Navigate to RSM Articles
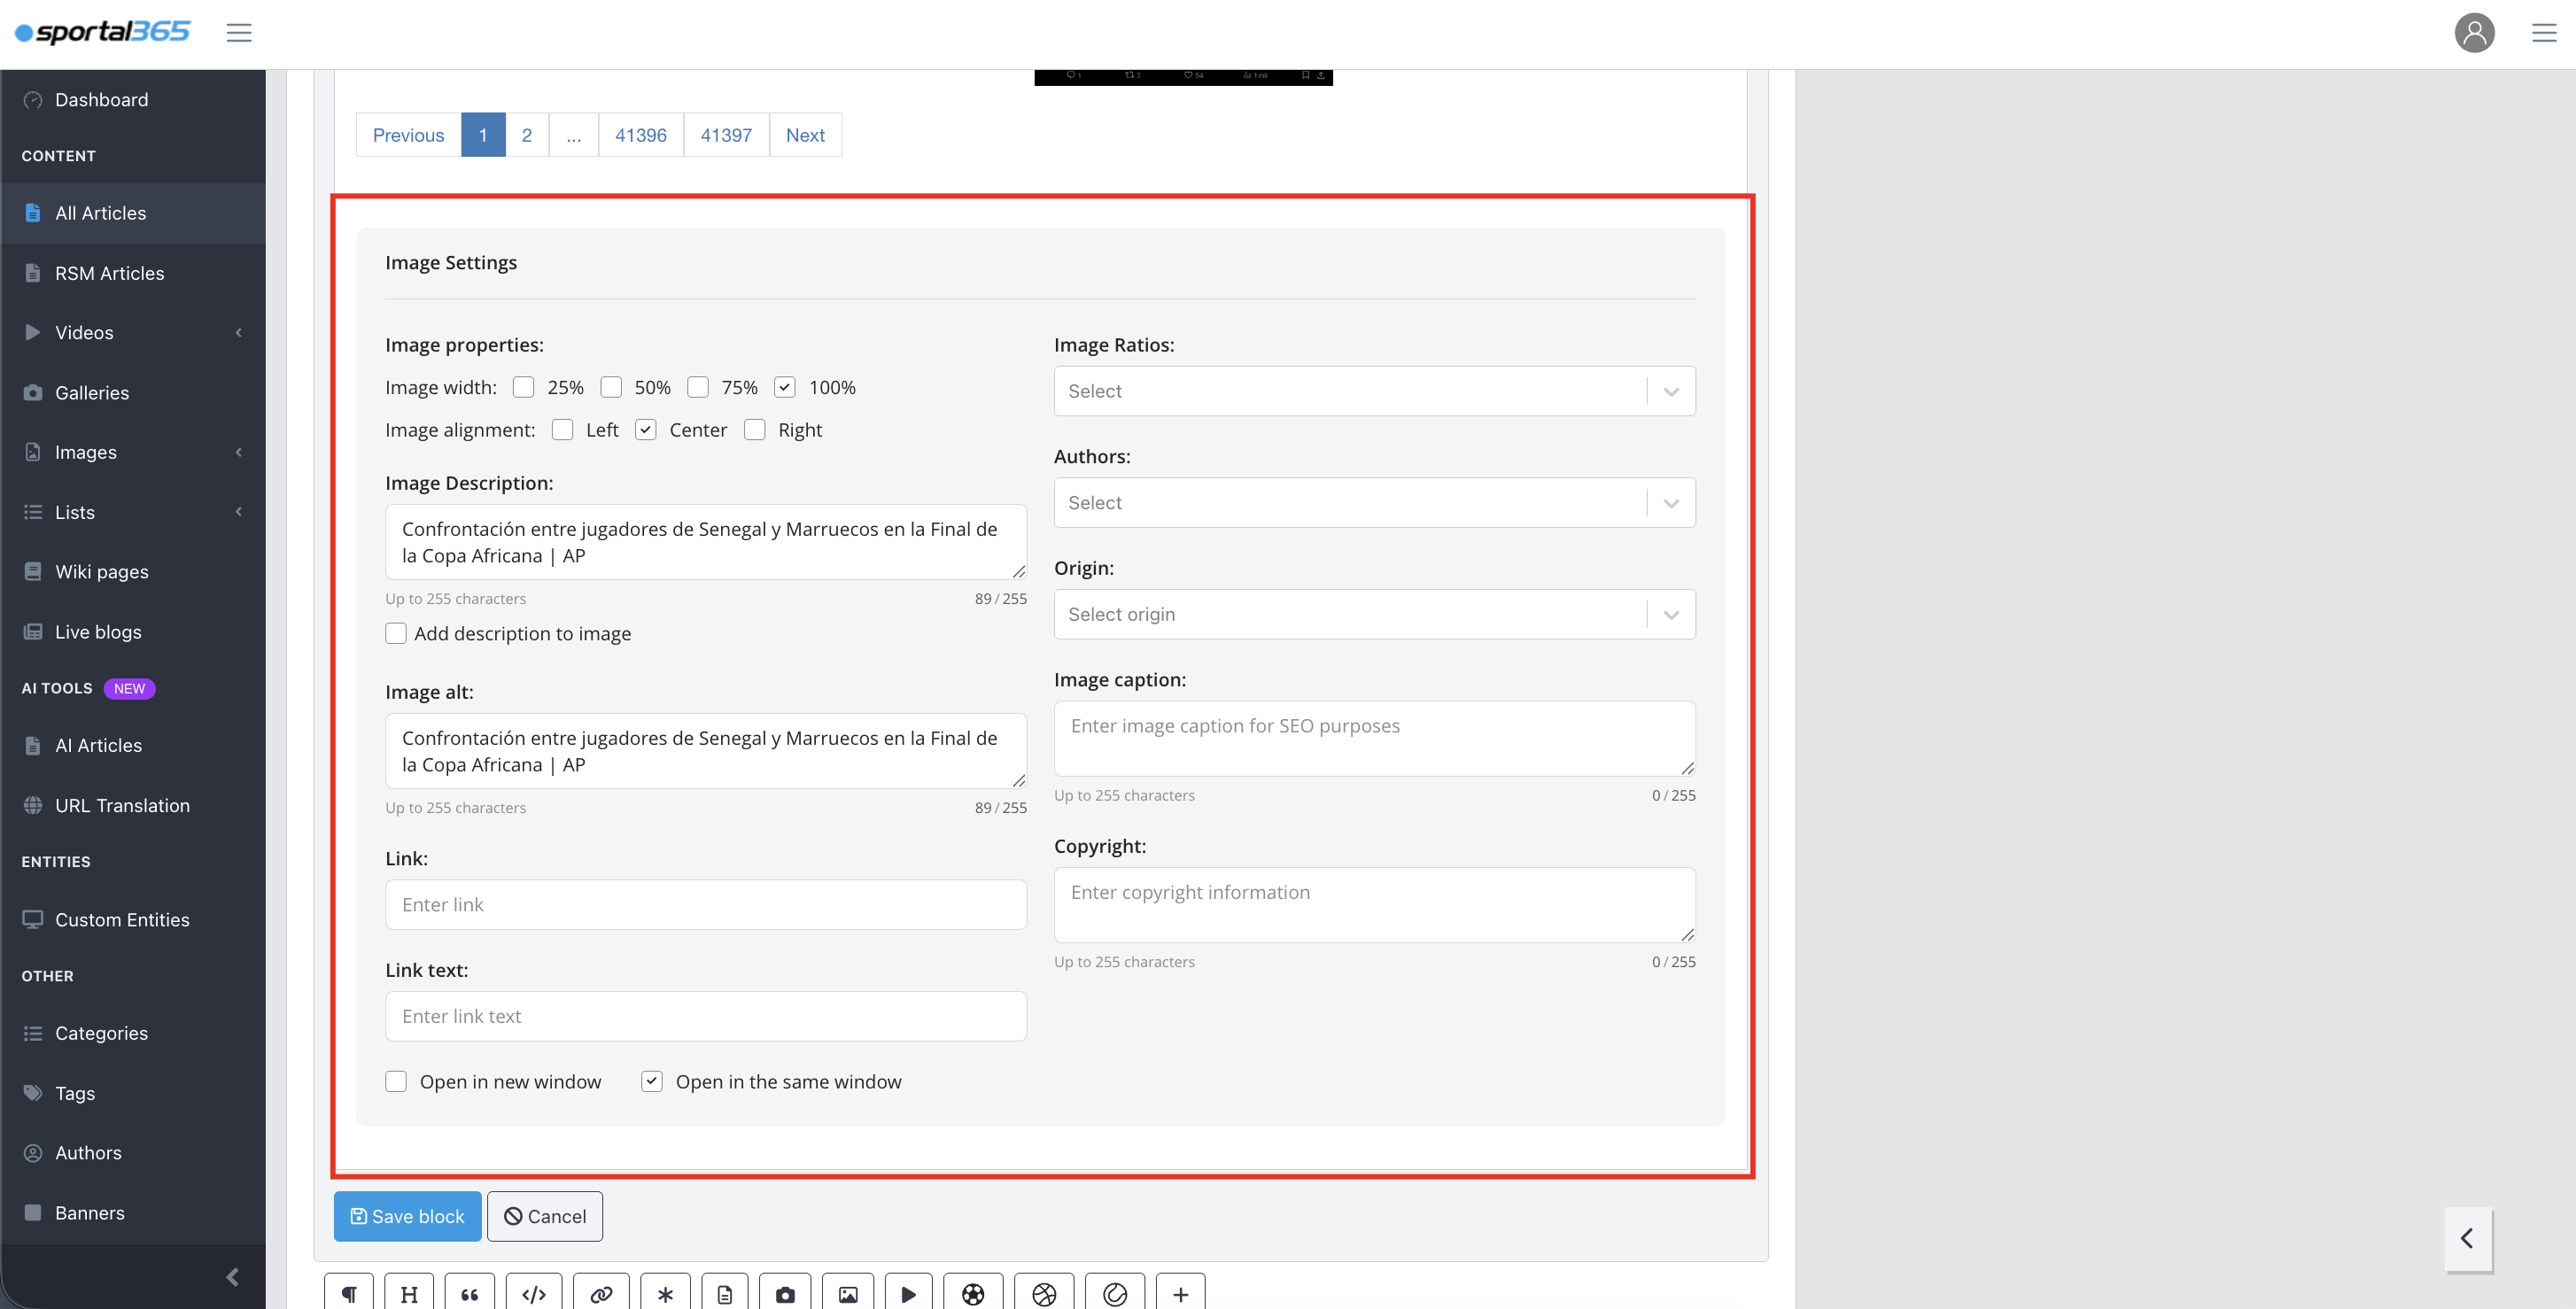This screenshot has height=1309, width=2576. click(x=110, y=272)
